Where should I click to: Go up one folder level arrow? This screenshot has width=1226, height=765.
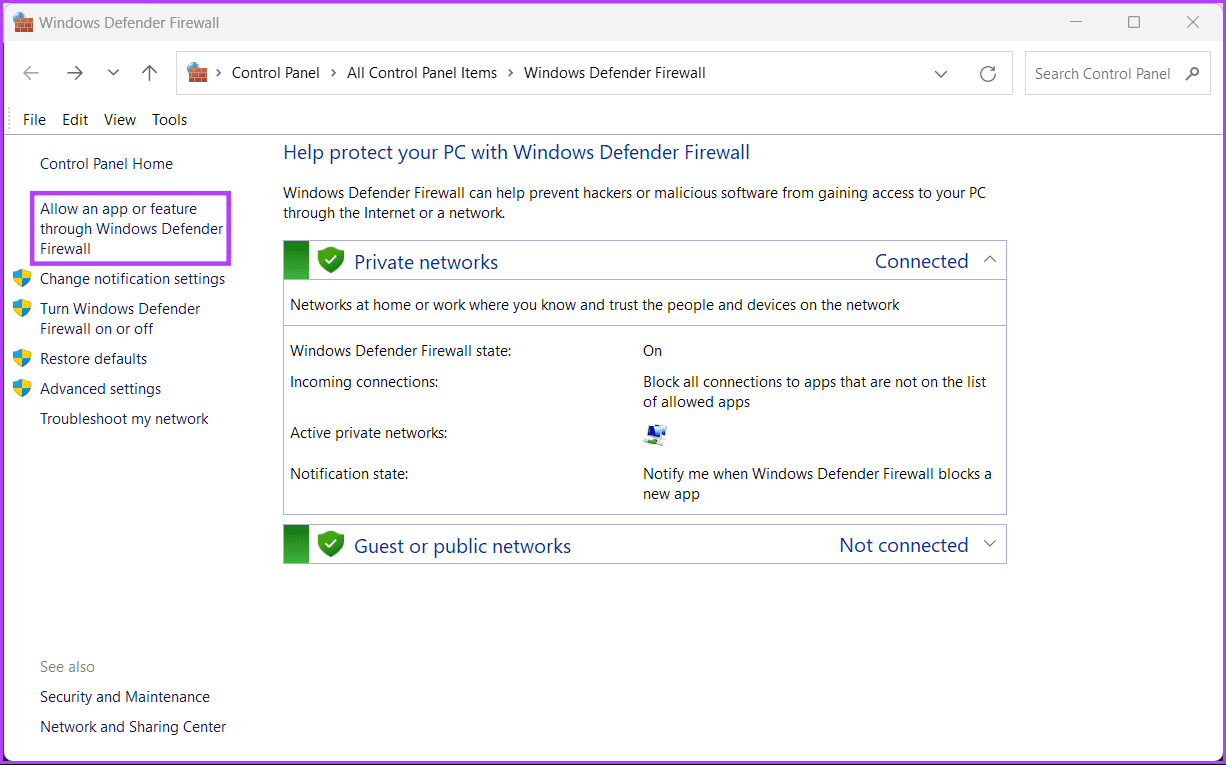click(150, 73)
